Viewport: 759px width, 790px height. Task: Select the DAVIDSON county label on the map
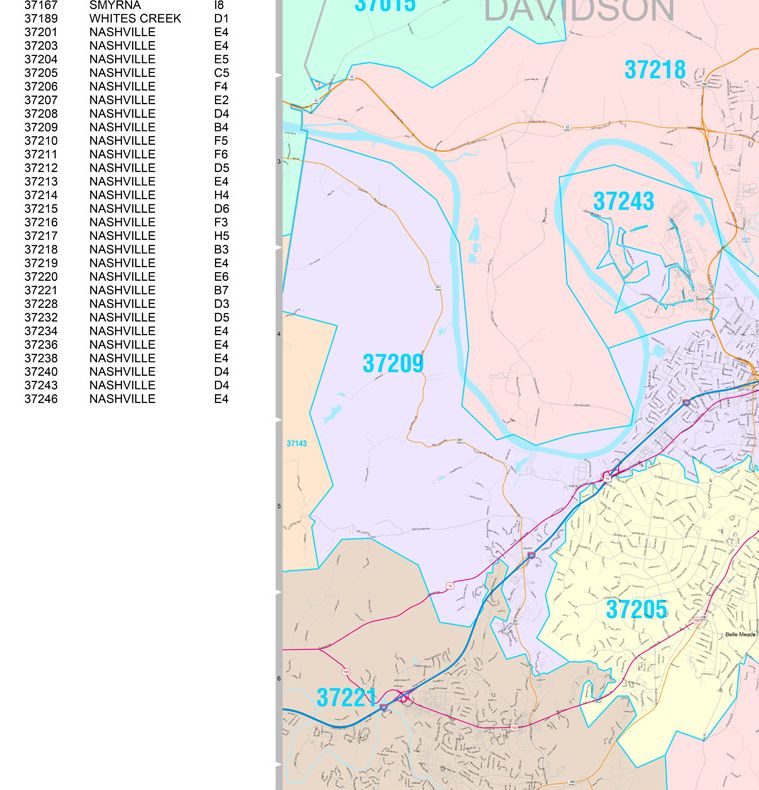tap(579, 11)
